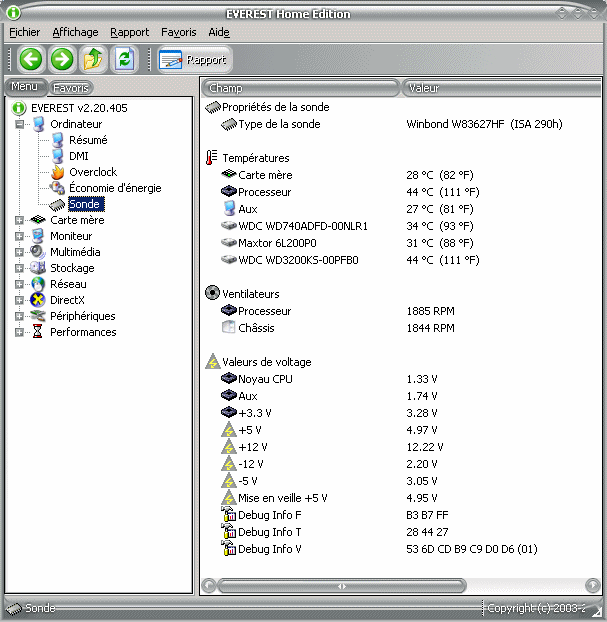This screenshot has width=607, height=622.
Task: Click the Refresh toolbar icon
Action: tap(124, 59)
